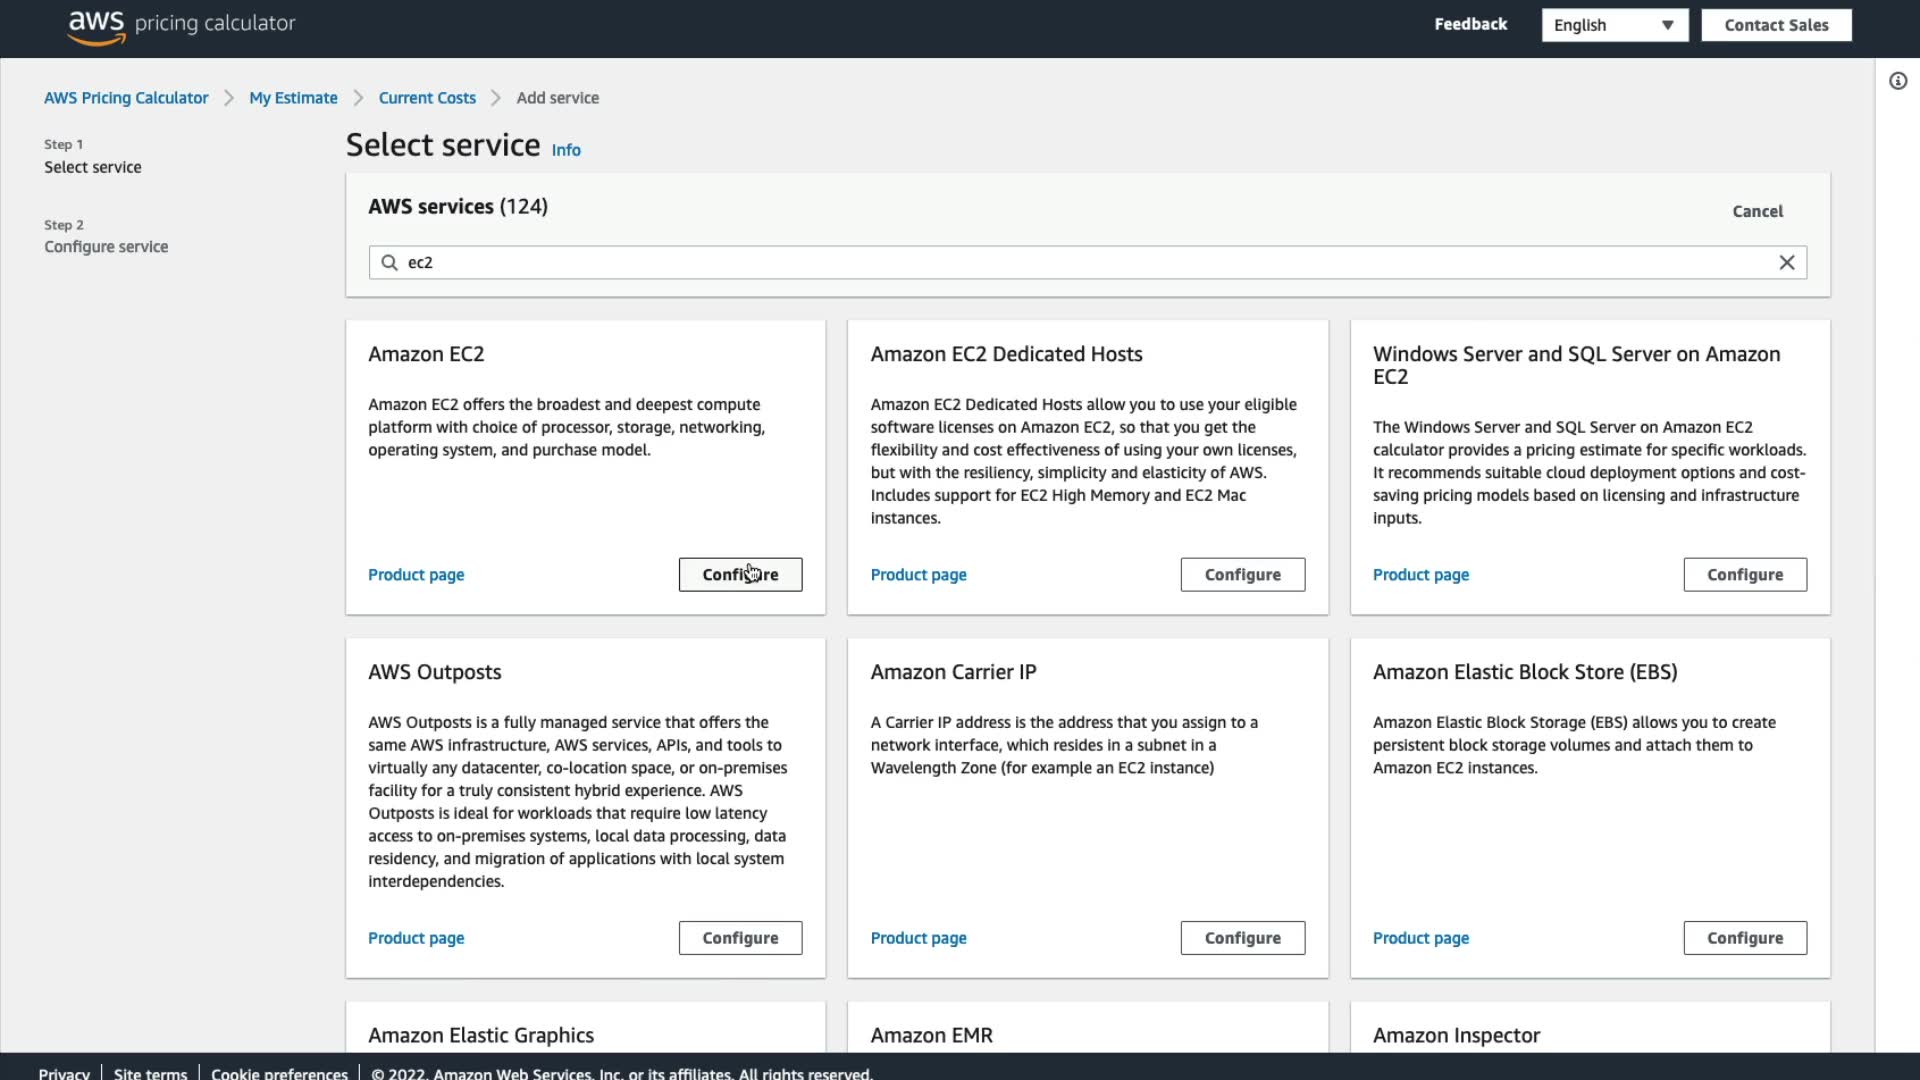Open AWS Outposts Product page

[416, 938]
